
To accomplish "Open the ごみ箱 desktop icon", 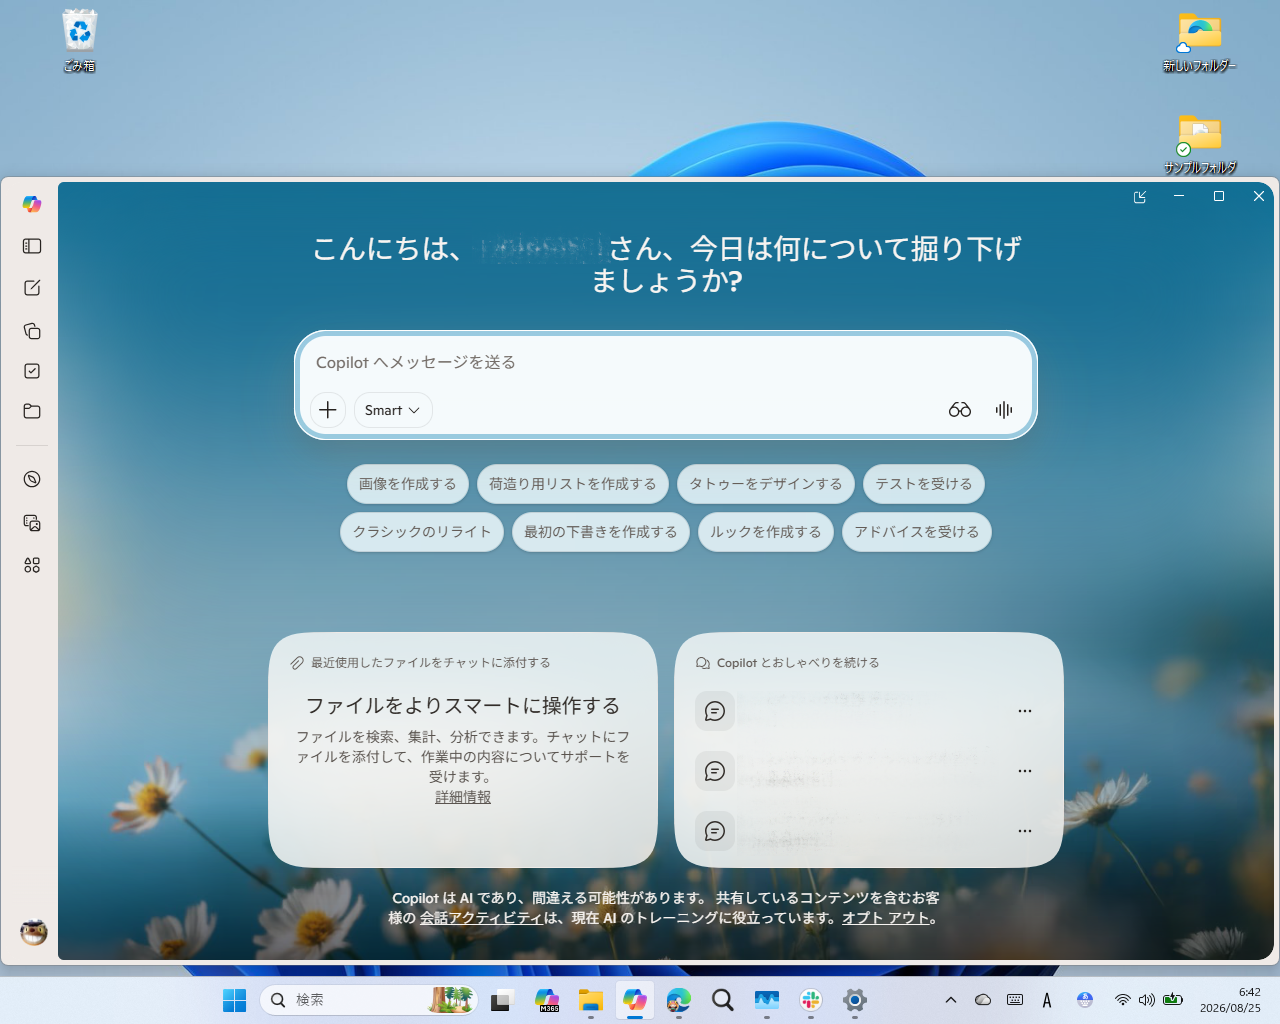I will point(80,41).
